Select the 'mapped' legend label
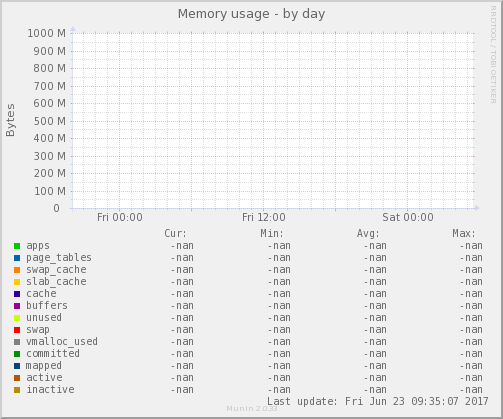Viewport: 503px width, 419px height. (x=44, y=366)
